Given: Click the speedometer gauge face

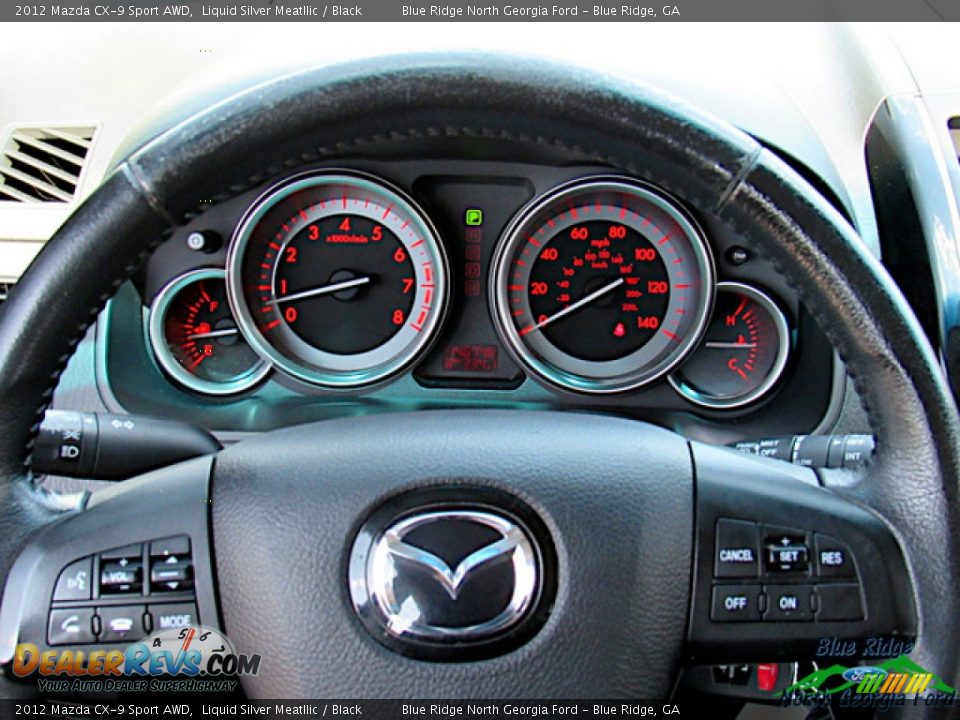Looking at the screenshot, I should pyautogui.click(x=602, y=284).
